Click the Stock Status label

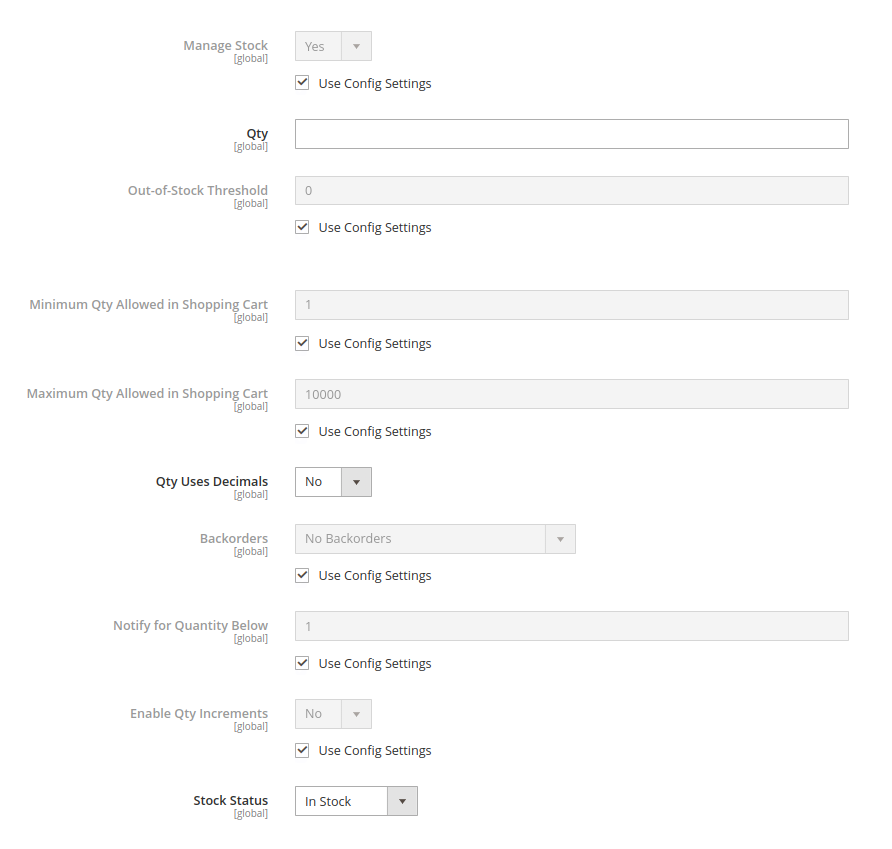pos(230,801)
